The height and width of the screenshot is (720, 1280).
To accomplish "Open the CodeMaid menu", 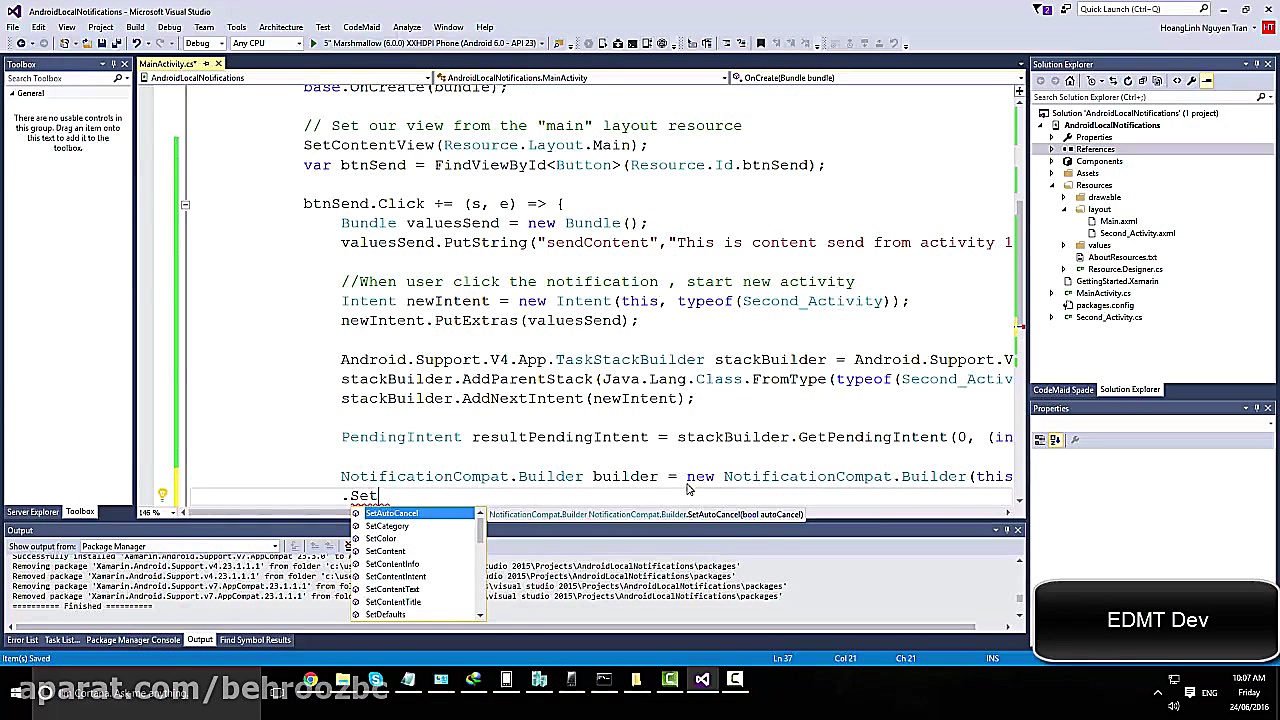I will [x=361, y=27].
